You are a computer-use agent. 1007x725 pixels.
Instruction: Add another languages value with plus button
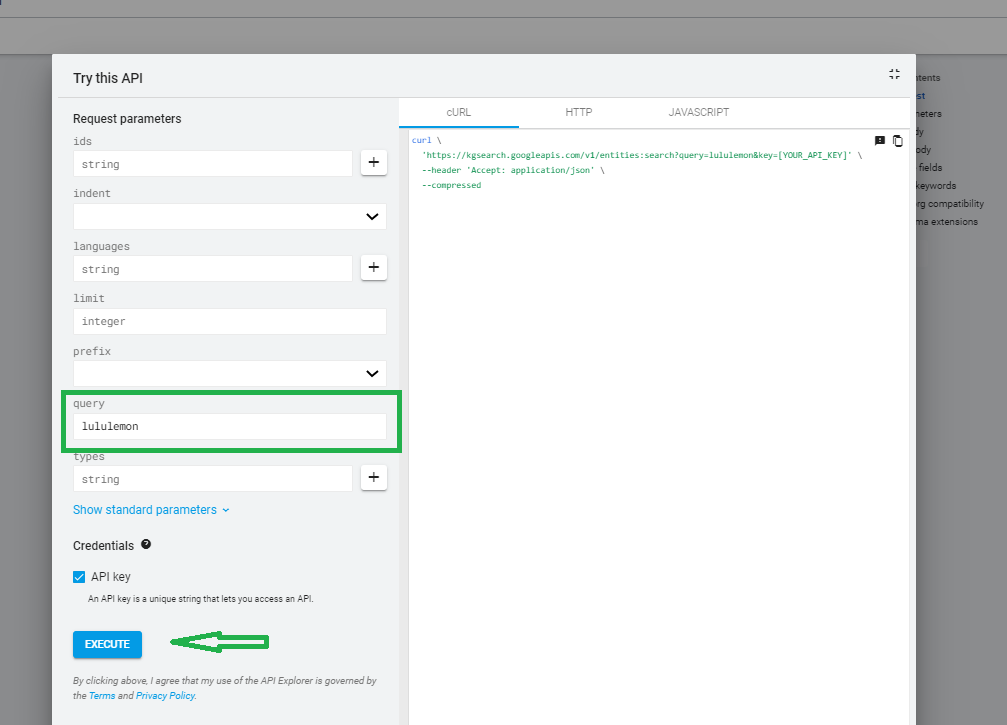(x=374, y=268)
